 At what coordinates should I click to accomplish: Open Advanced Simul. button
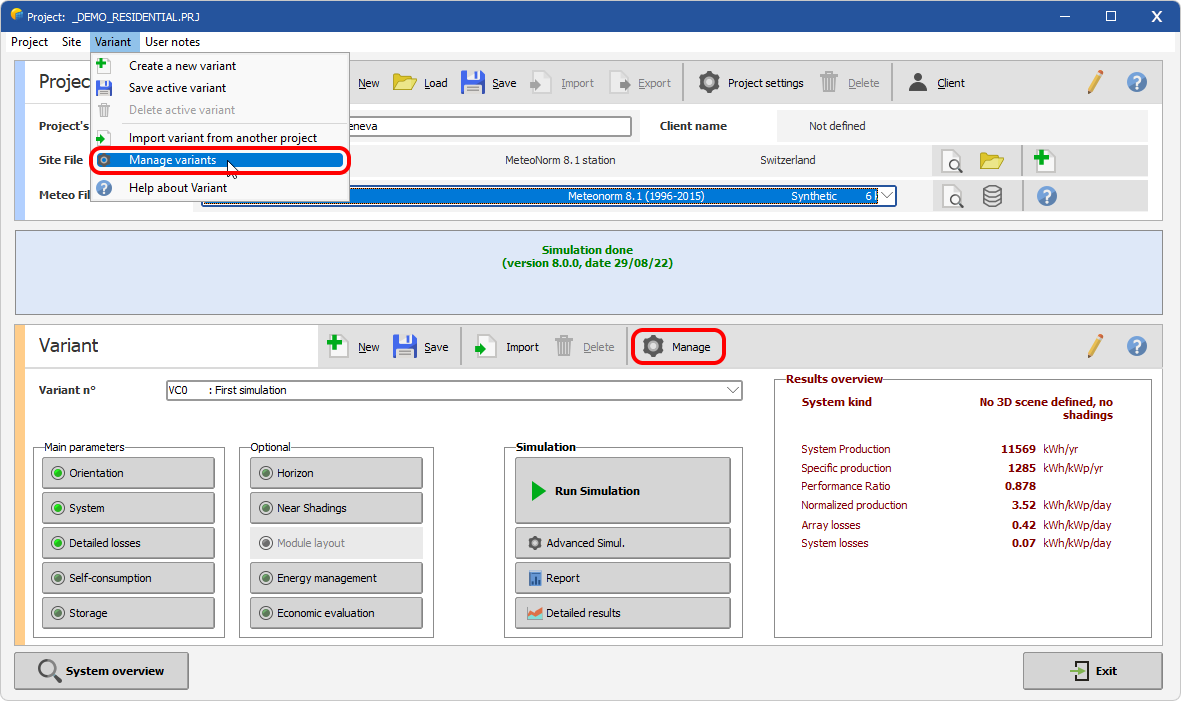(623, 543)
